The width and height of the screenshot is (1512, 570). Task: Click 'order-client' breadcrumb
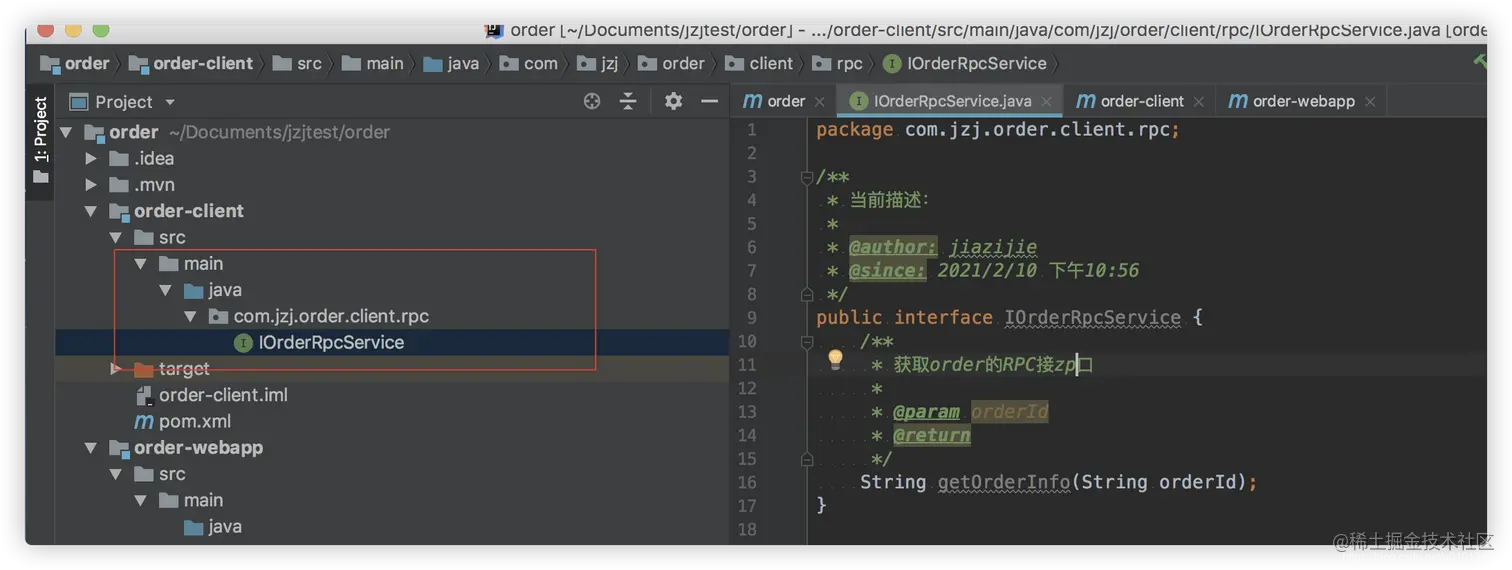pos(191,63)
